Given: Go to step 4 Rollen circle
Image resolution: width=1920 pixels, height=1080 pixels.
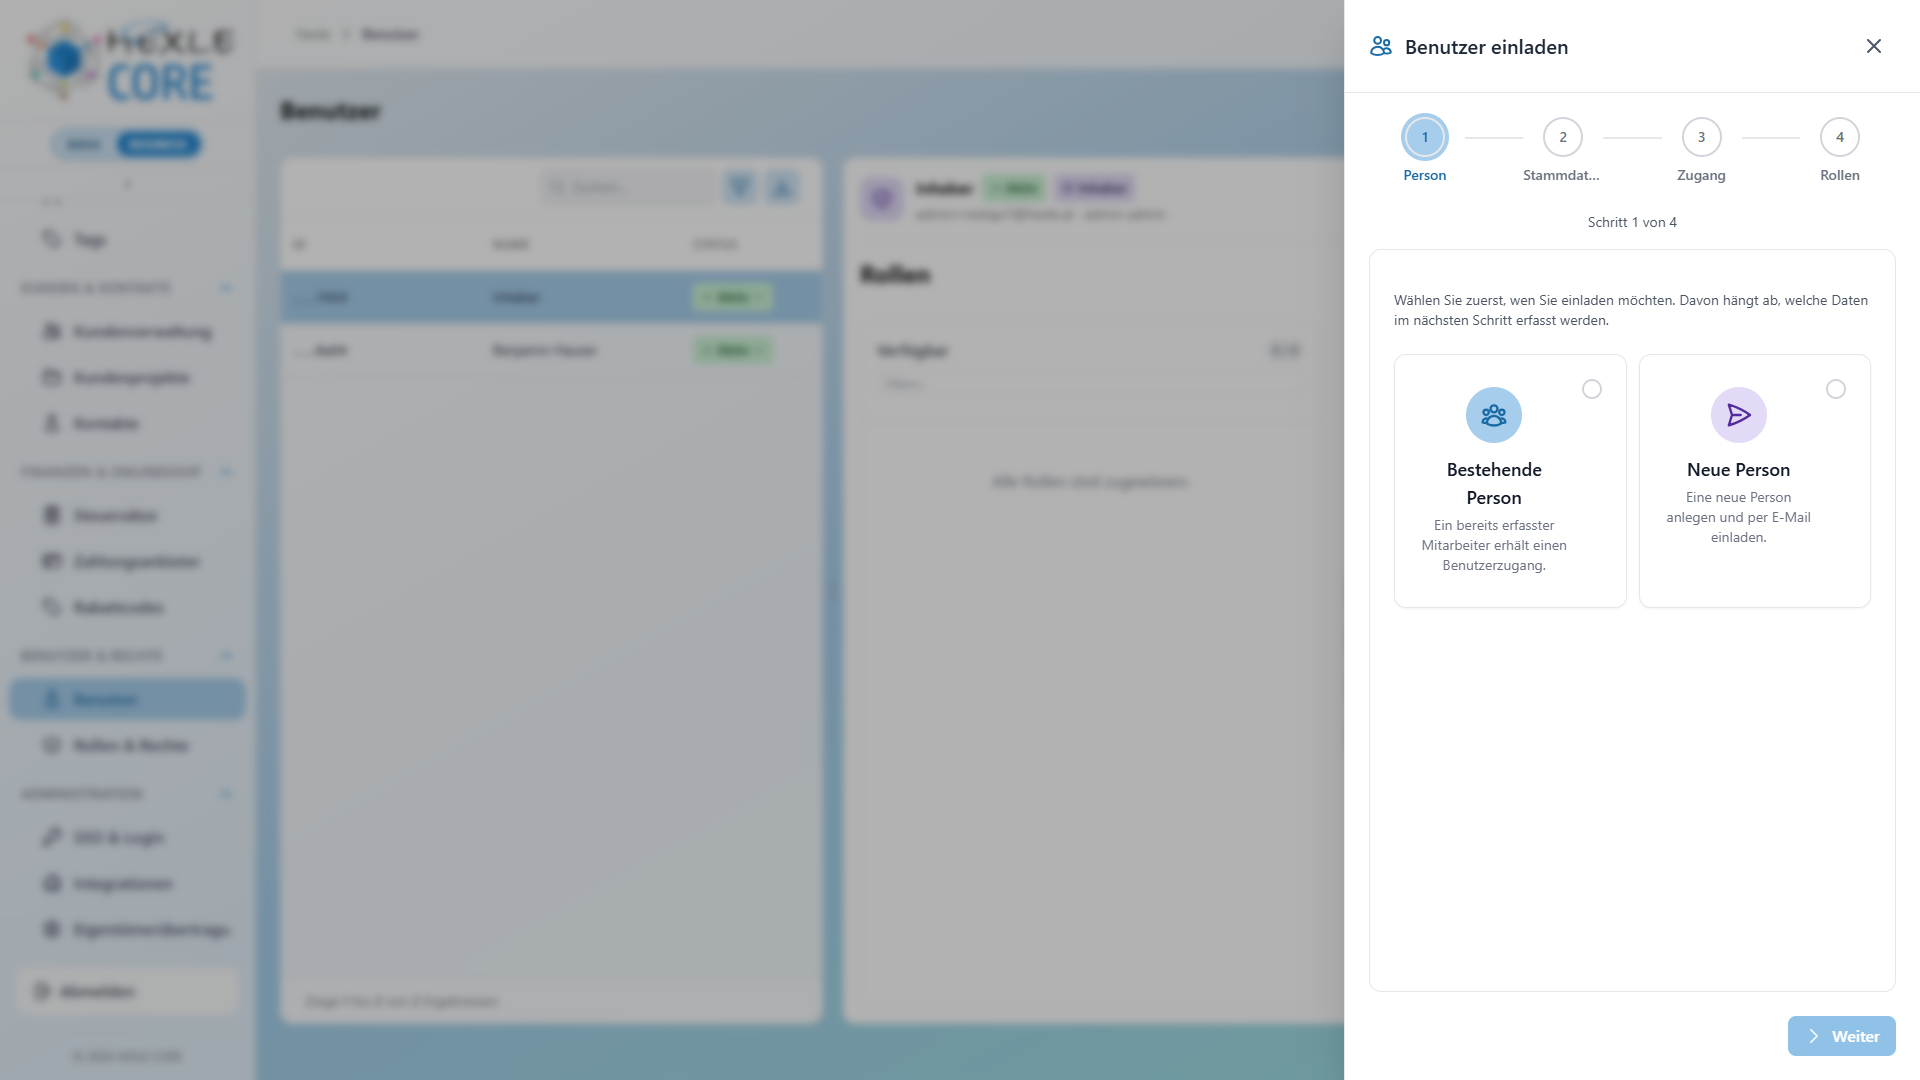Looking at the screenshot, I should click(1840, 137).
